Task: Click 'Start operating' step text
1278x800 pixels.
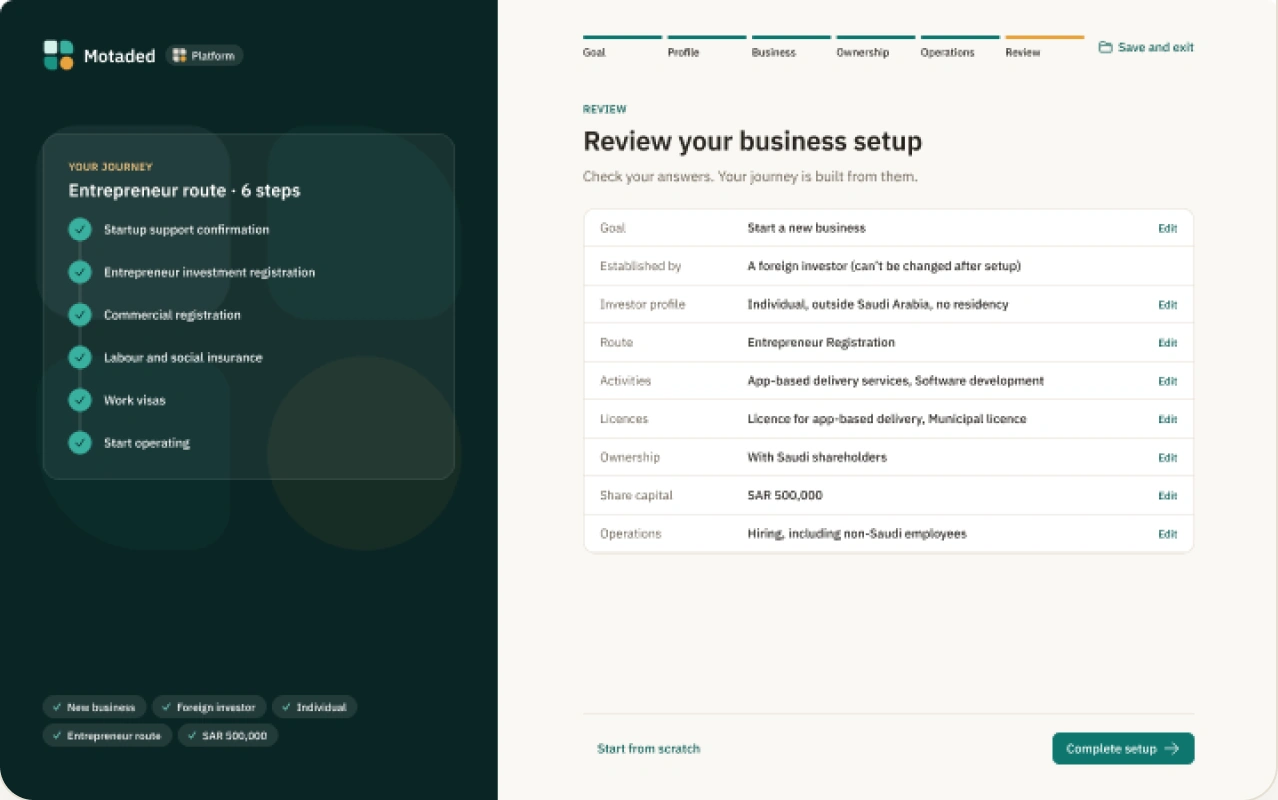Action: (x=147, y=443)
